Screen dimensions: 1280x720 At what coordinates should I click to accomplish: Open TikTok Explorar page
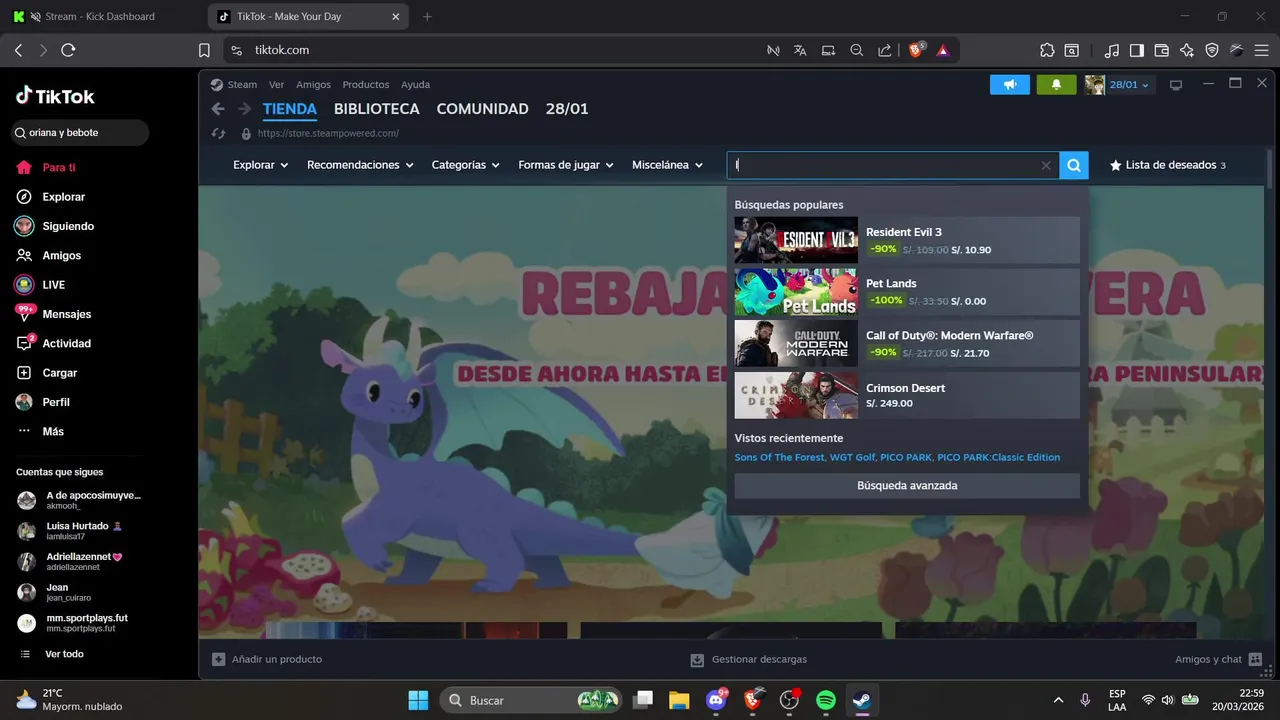63,197
